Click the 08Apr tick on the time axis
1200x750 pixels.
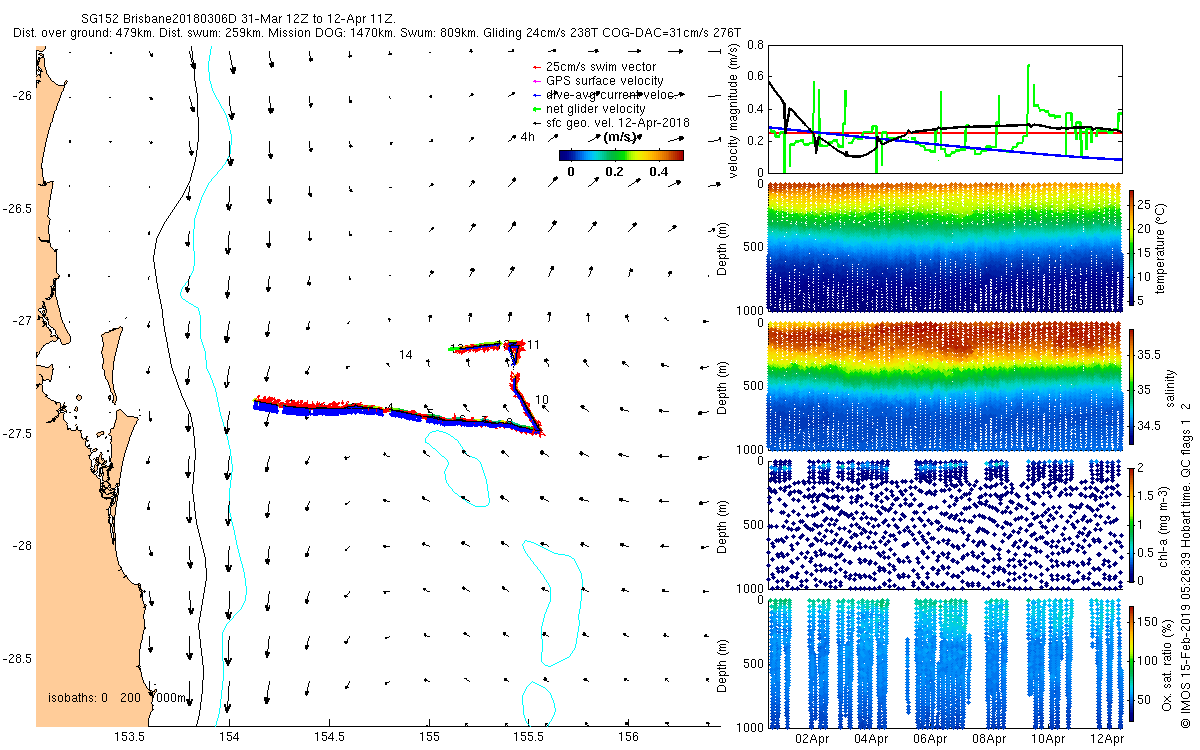[x=989, y=739]
